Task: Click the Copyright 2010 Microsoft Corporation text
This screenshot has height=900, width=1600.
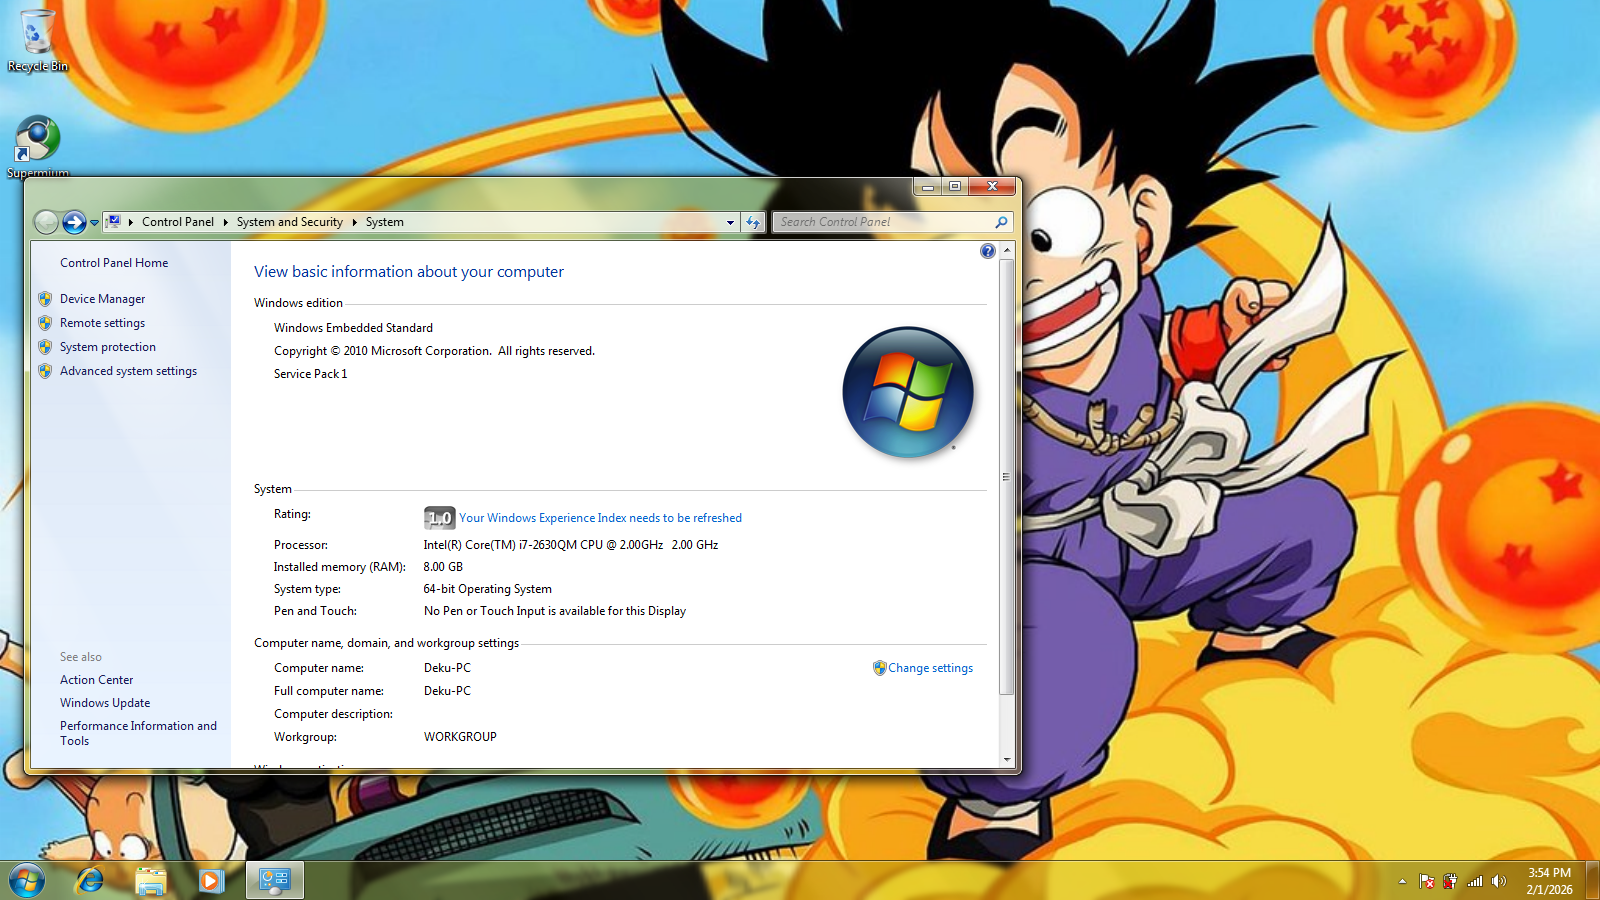Action: pos(434,351)
